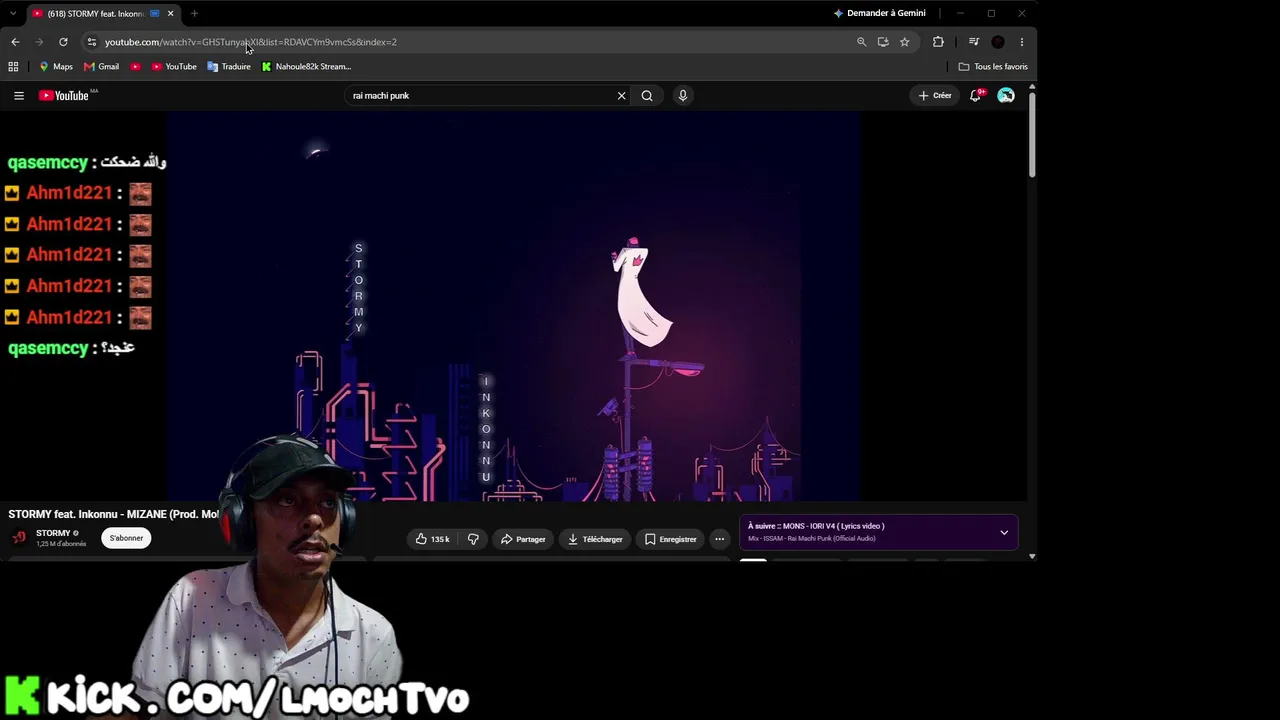Submit search with the magnifier button
This screenshot has width=1280, height=720.
point(647,96)
